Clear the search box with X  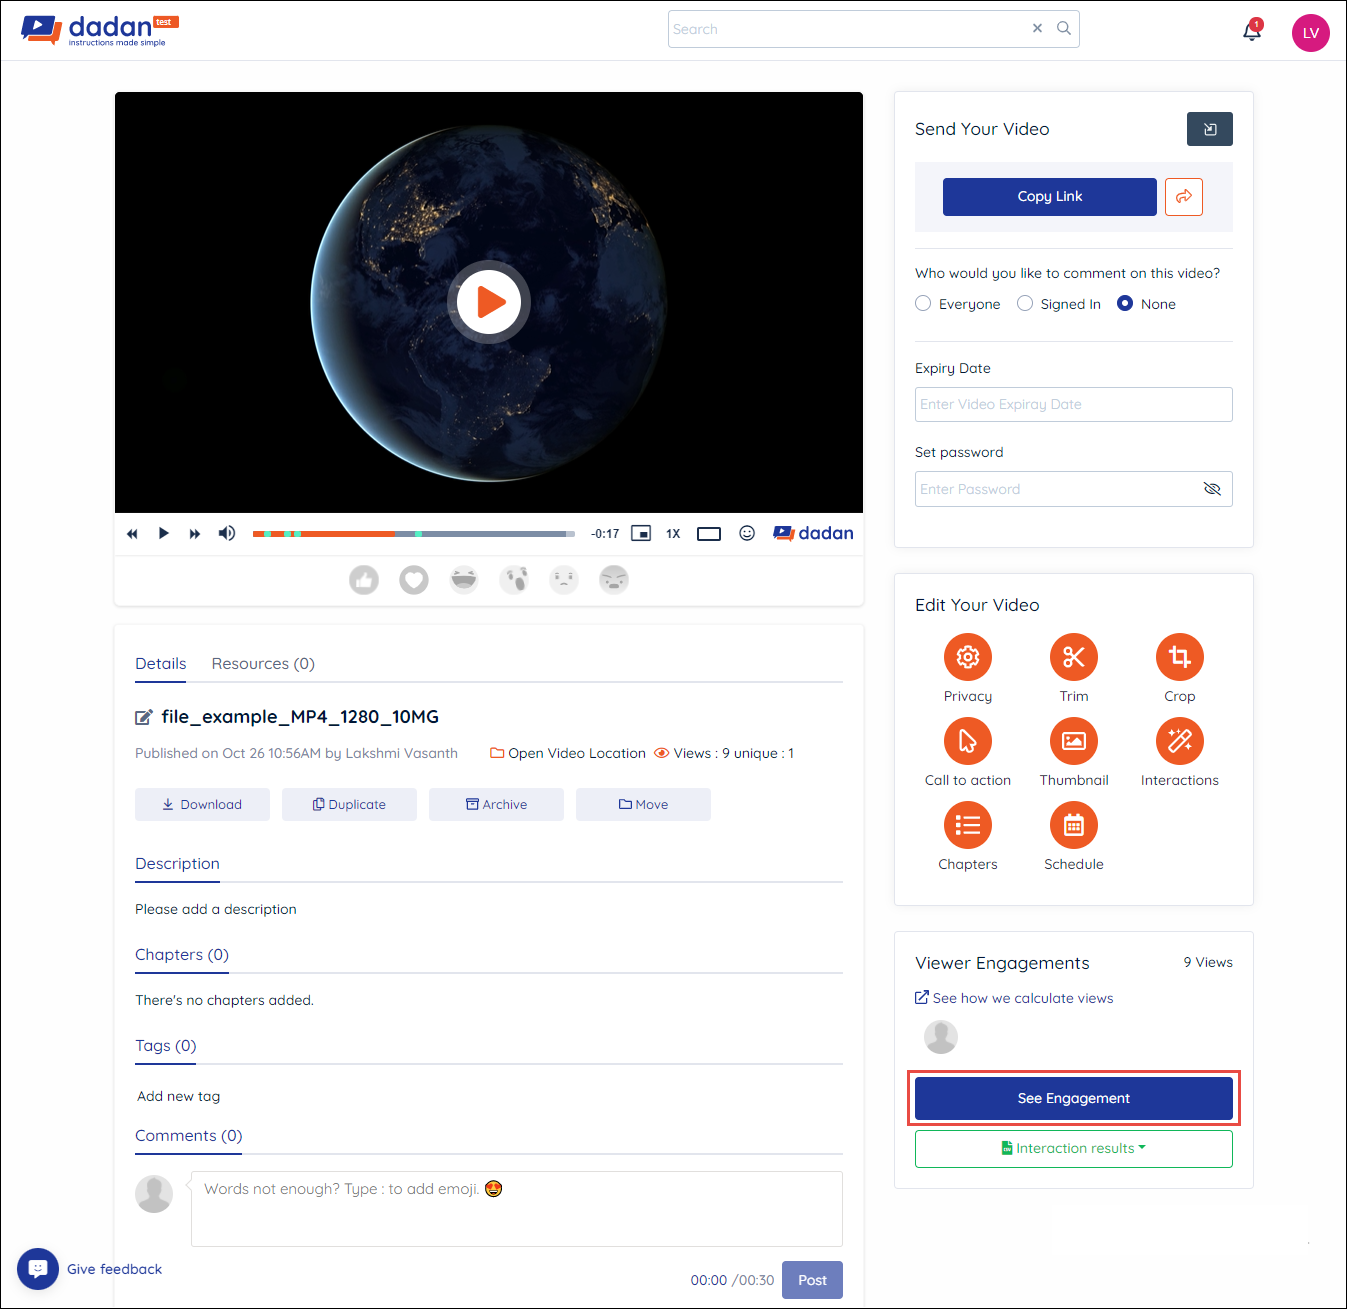tap(1037, 29)
